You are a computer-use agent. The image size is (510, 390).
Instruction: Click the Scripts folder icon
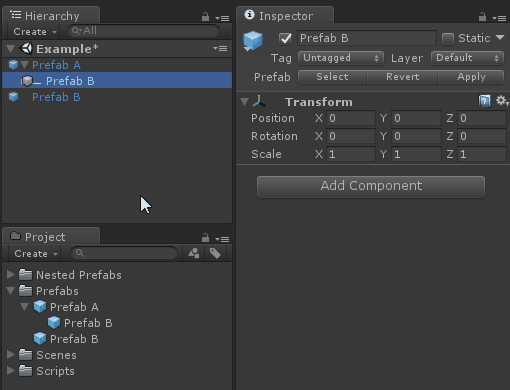[26, 371]
